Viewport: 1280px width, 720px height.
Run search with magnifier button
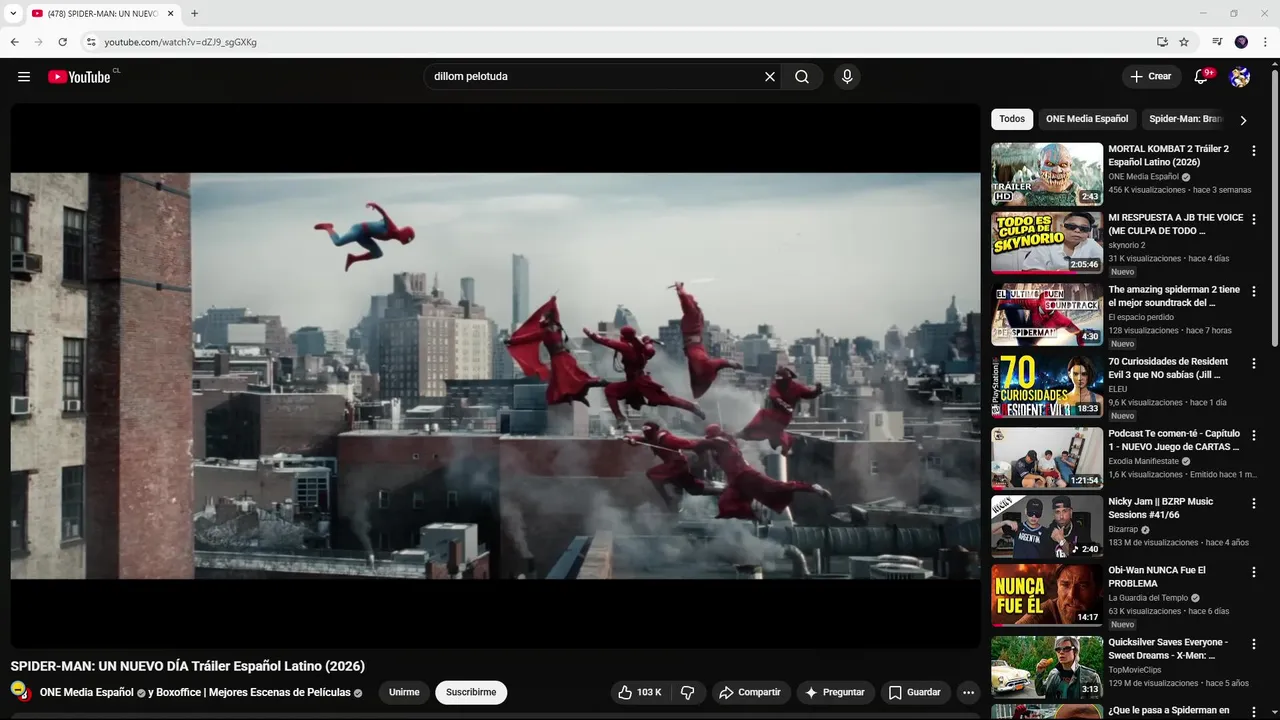tap(802, 77)
